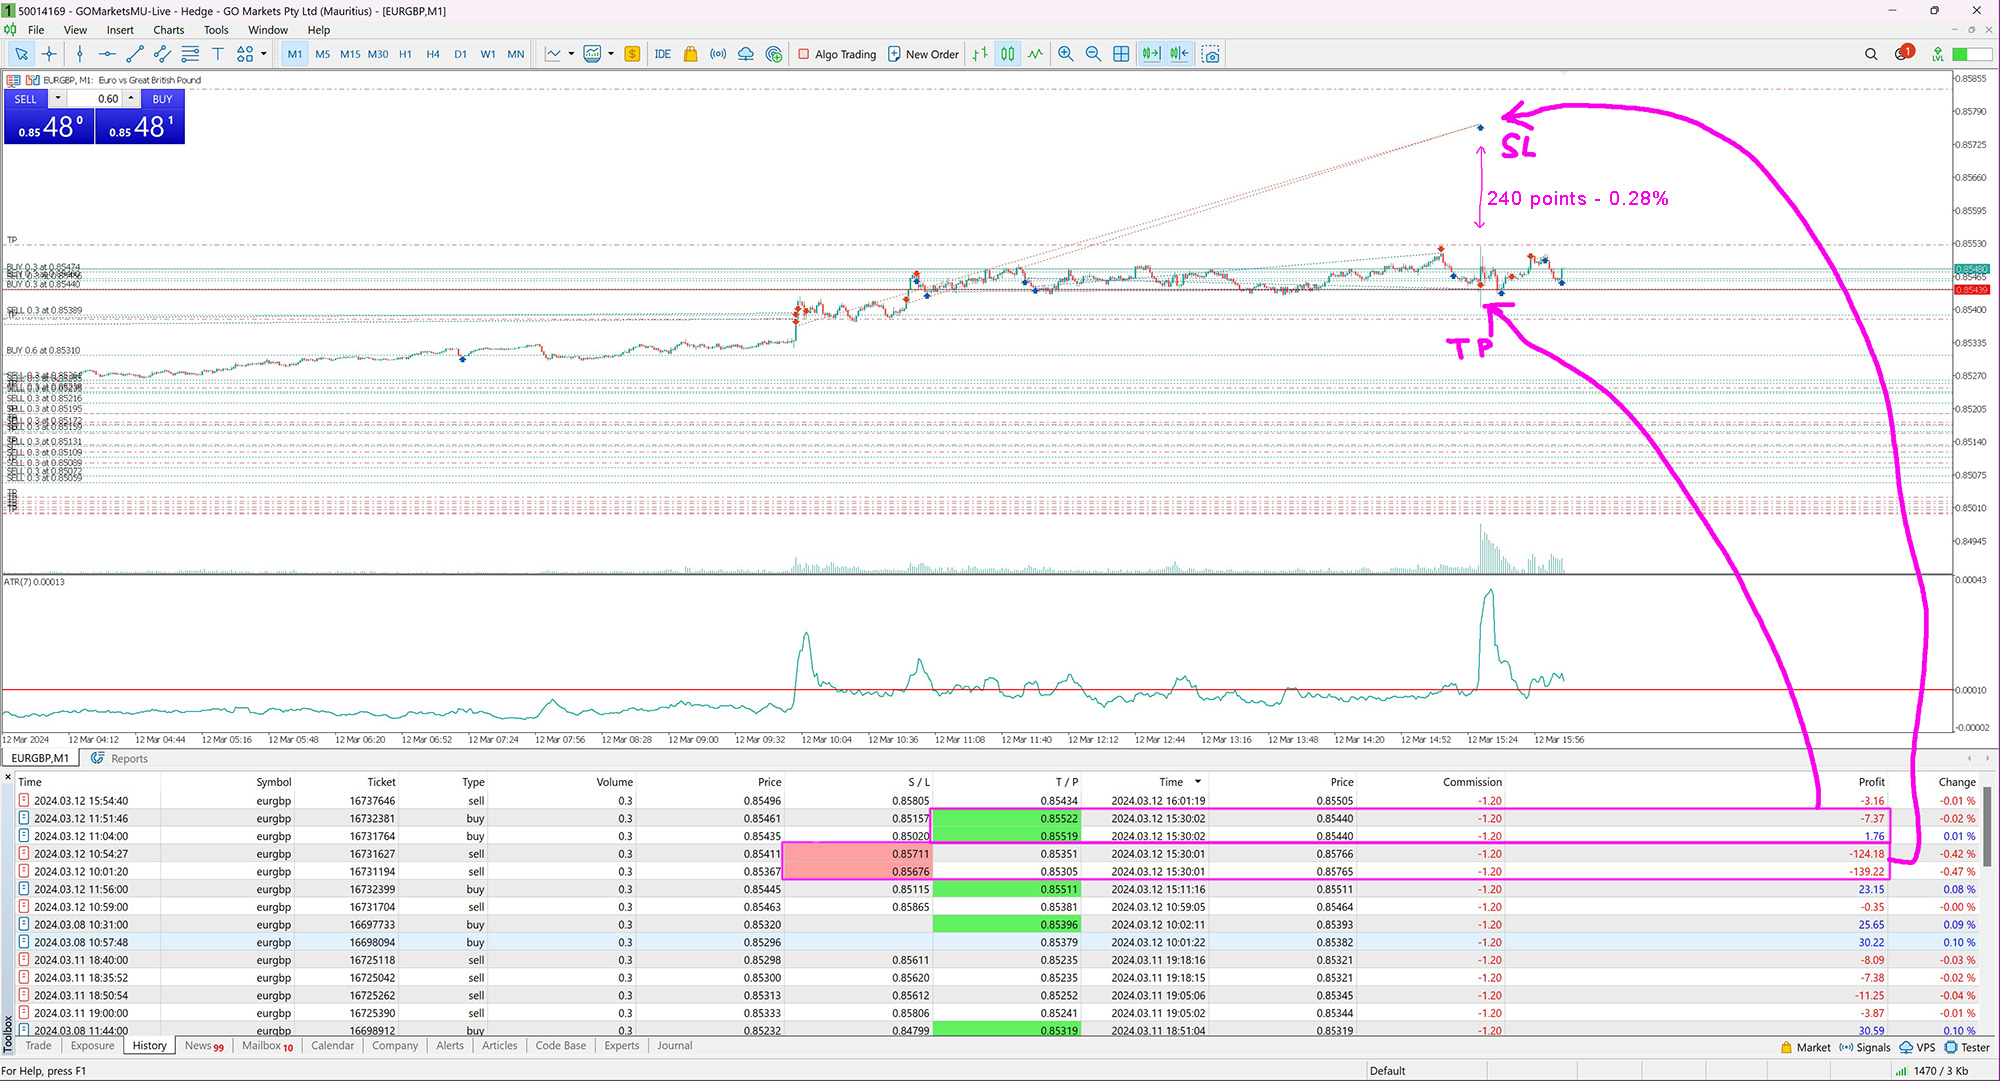
Task: Open the Charts menu
Action: coord(168,30)
